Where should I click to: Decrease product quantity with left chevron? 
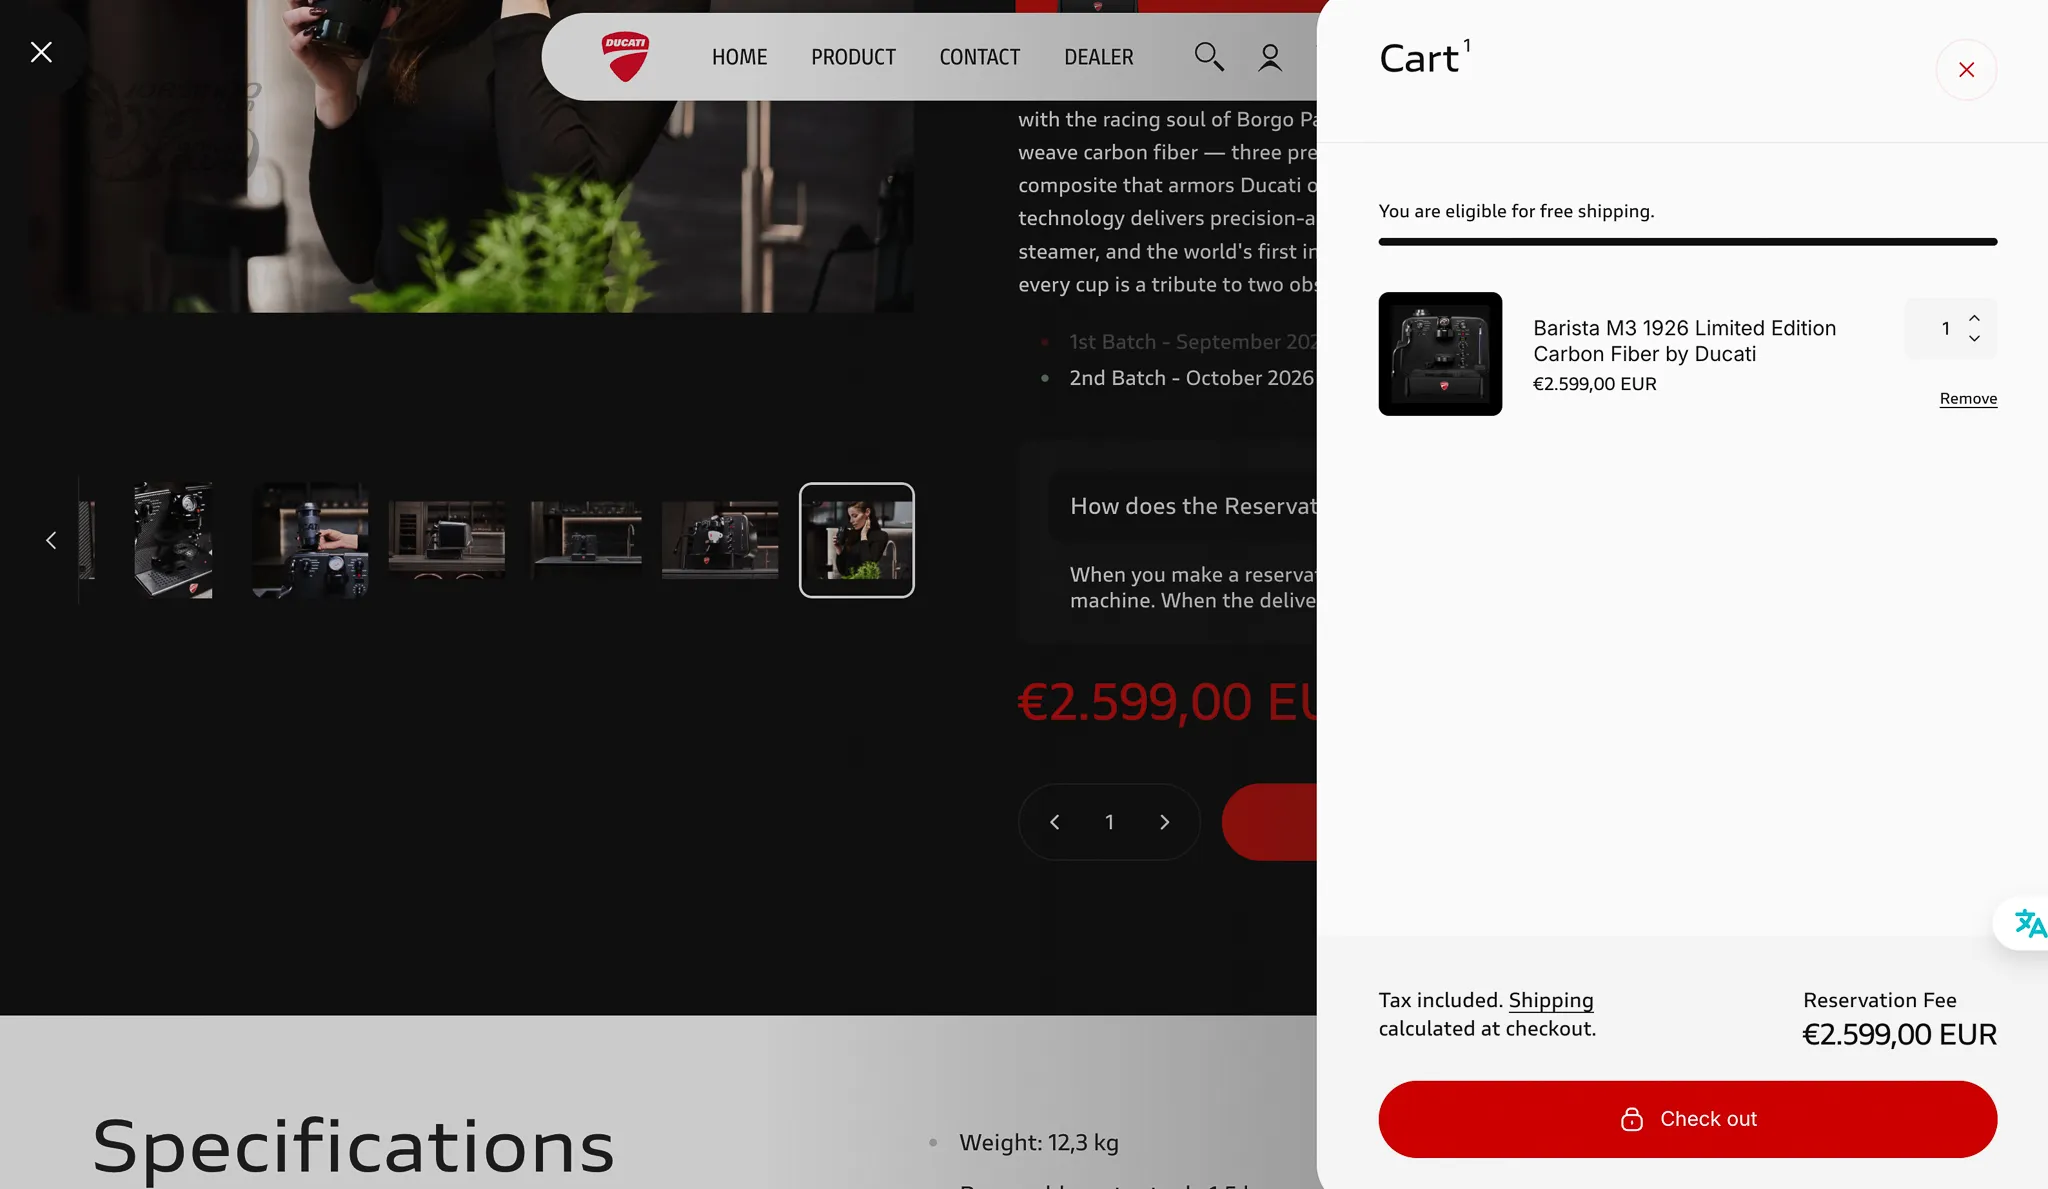[x=1054, y=822]
